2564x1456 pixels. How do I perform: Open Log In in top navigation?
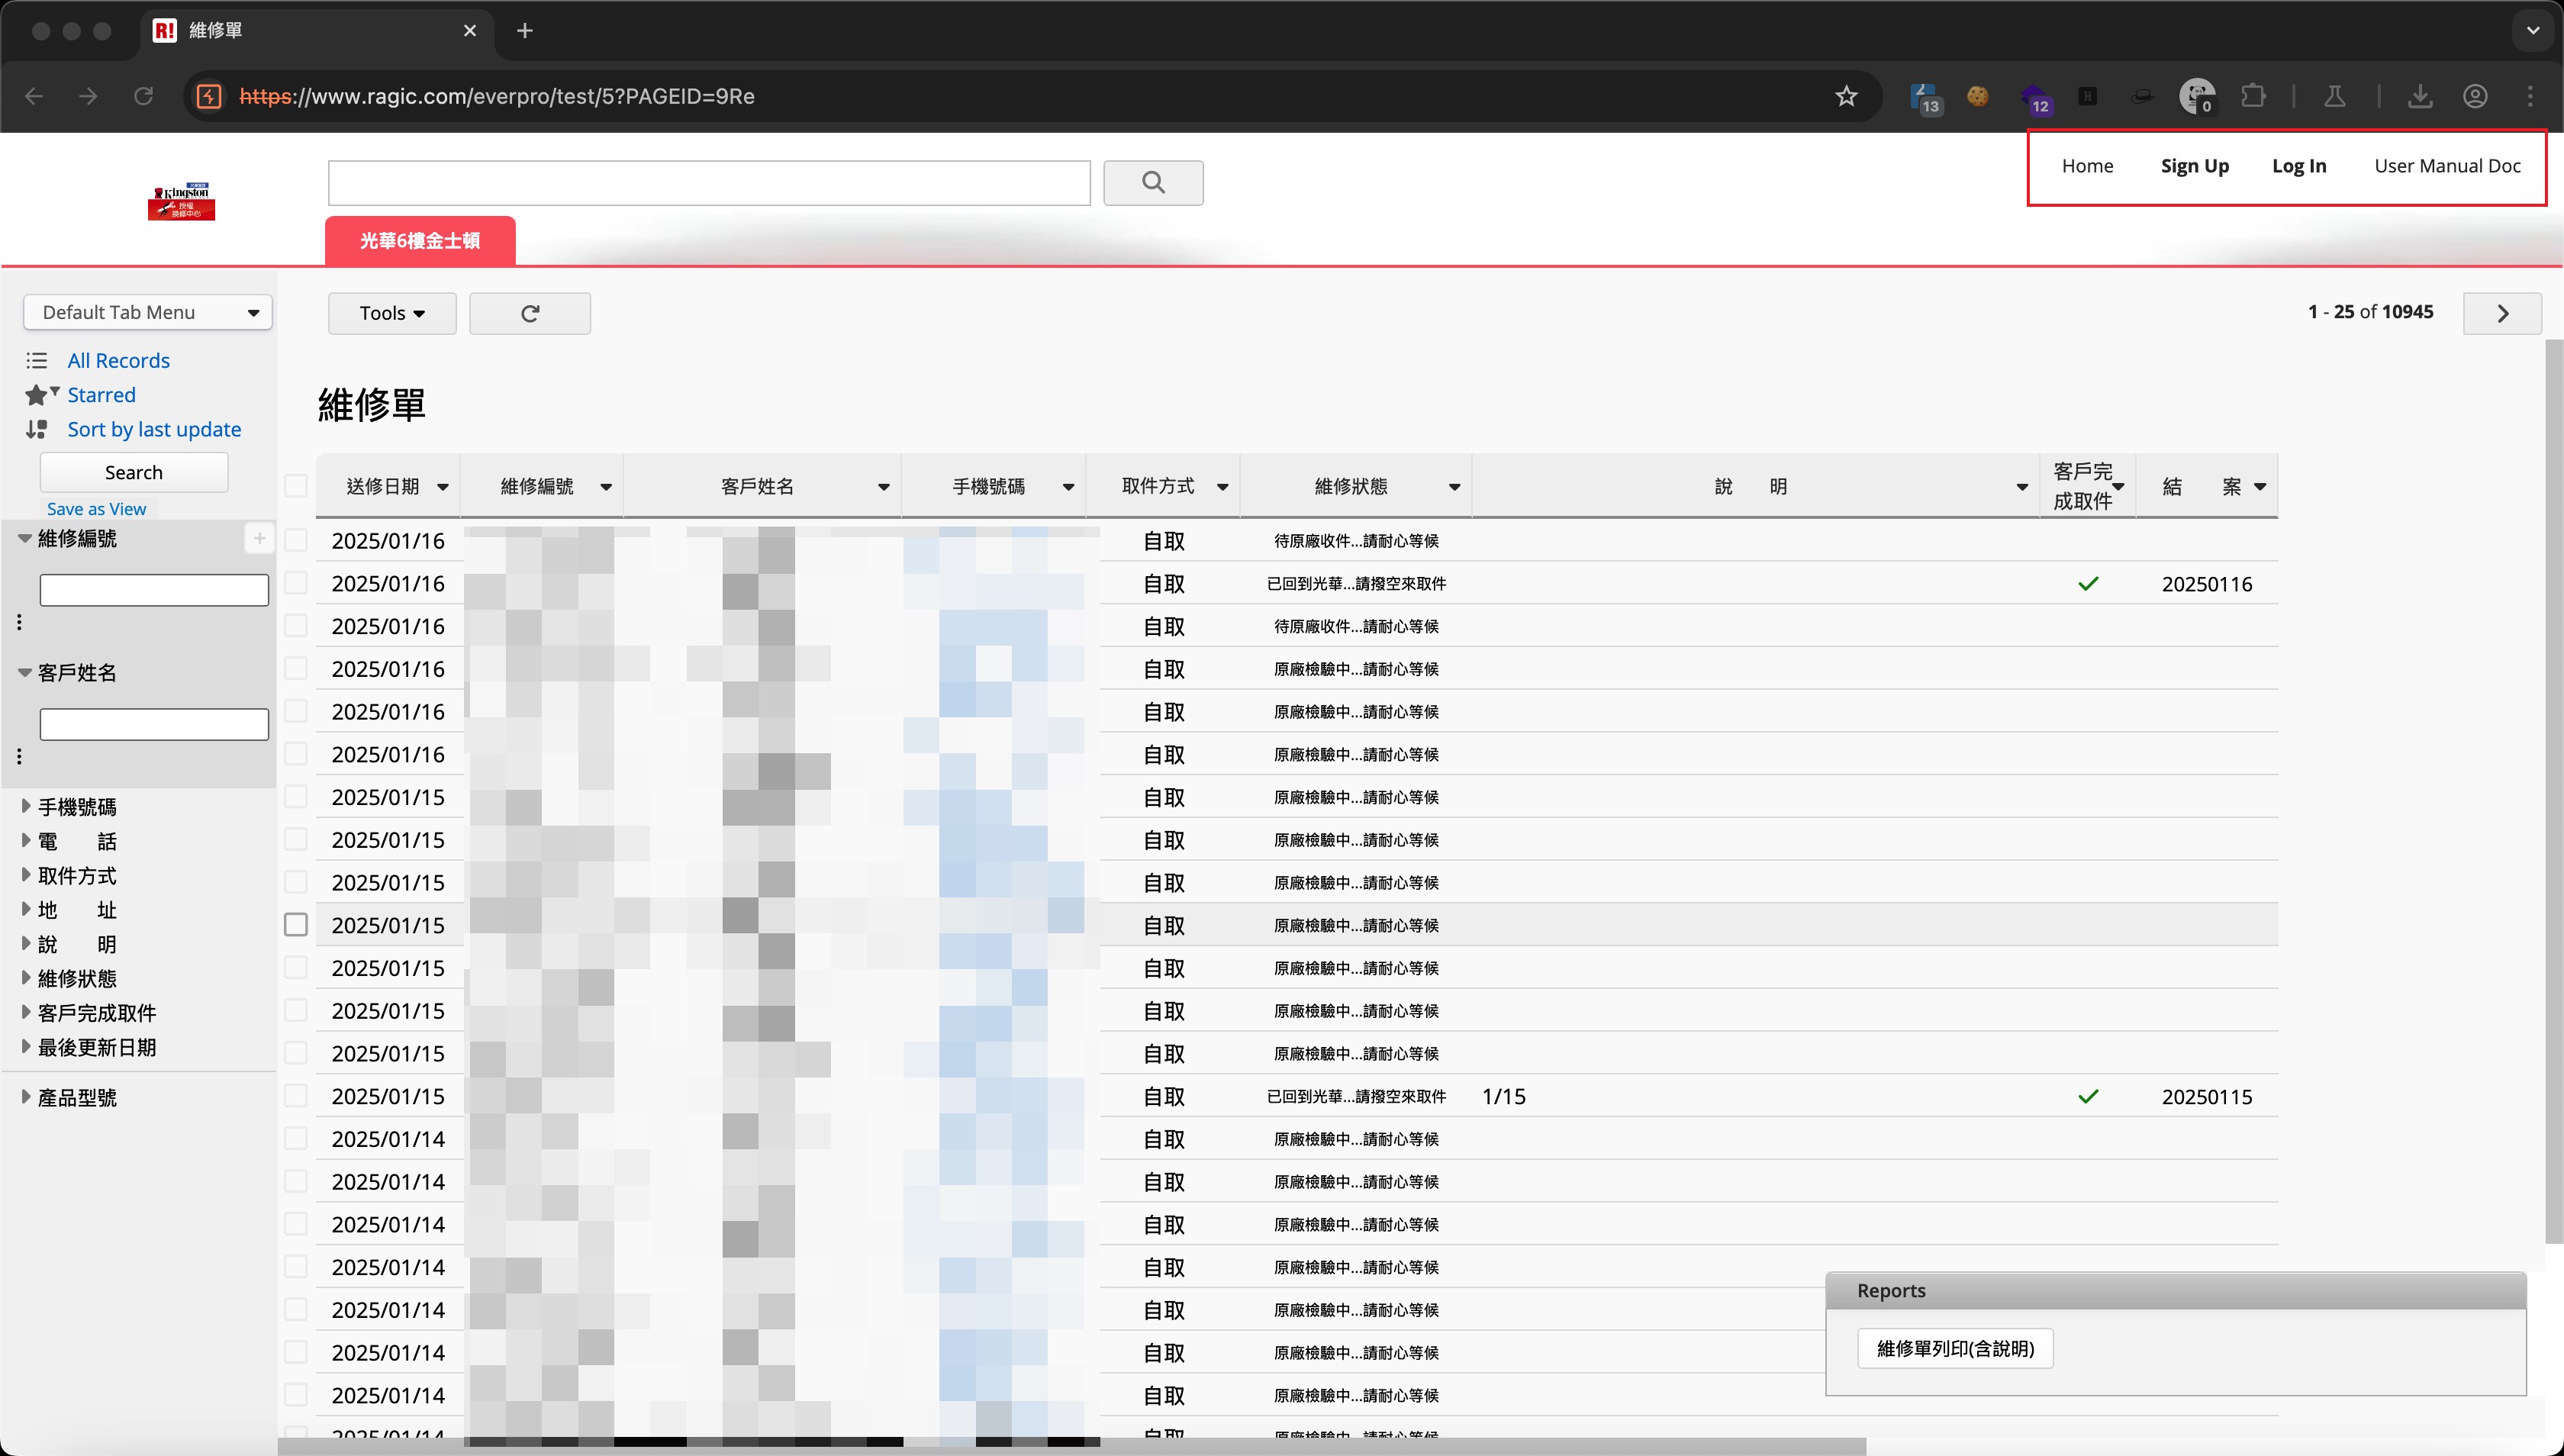pyautogui.click(x=2298, y=166)
